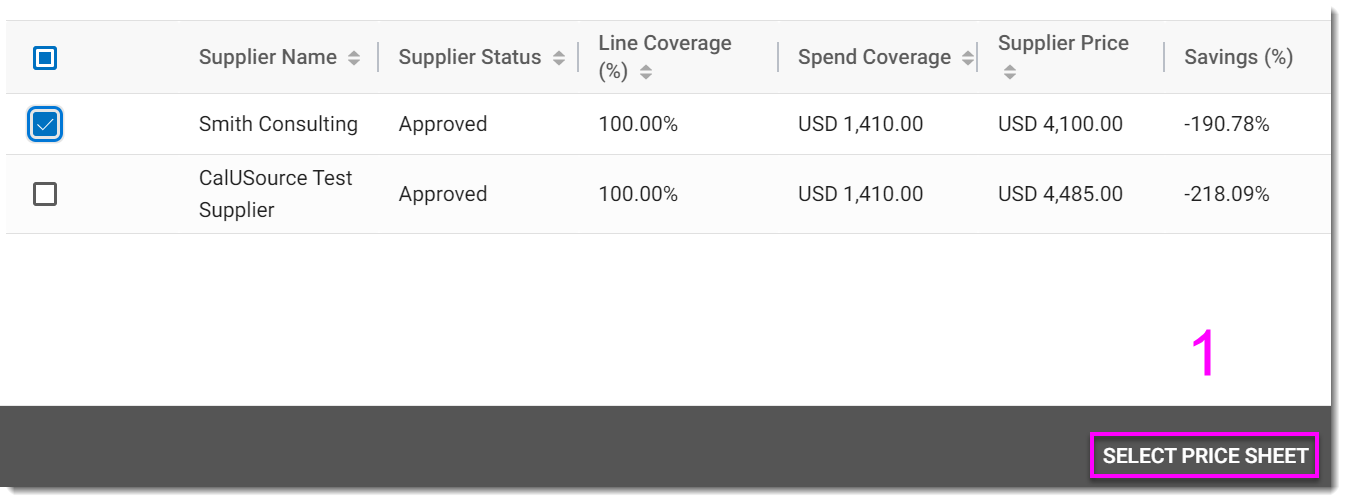The width and height of the screenshot is (1346, 502).
Task: Click the Spend Coverage column header
Action: (874, 57)
